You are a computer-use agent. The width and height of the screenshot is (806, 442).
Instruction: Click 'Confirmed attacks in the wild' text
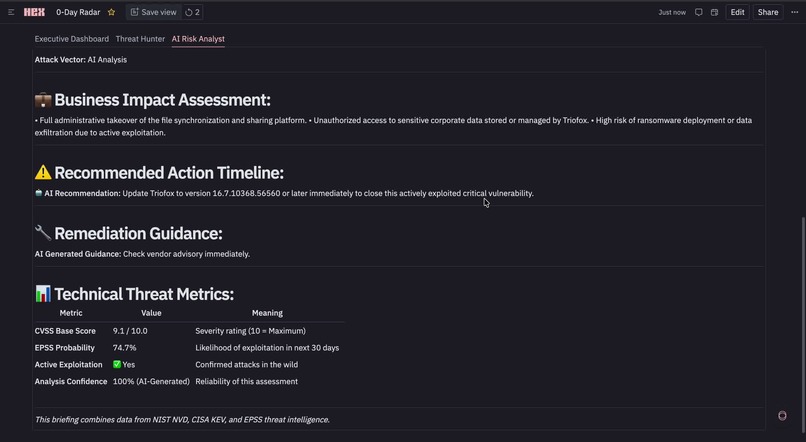point(246,364)
